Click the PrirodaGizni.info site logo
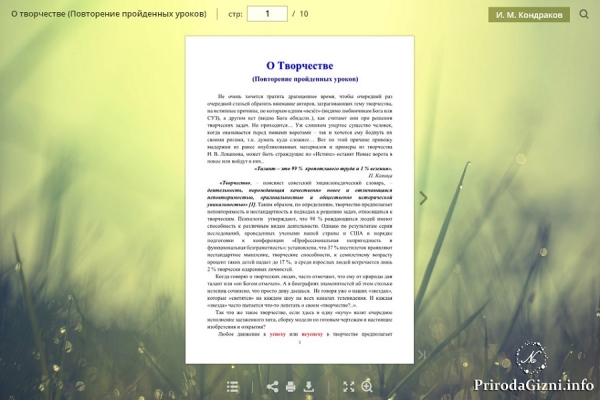 click(x=533, y=385)
